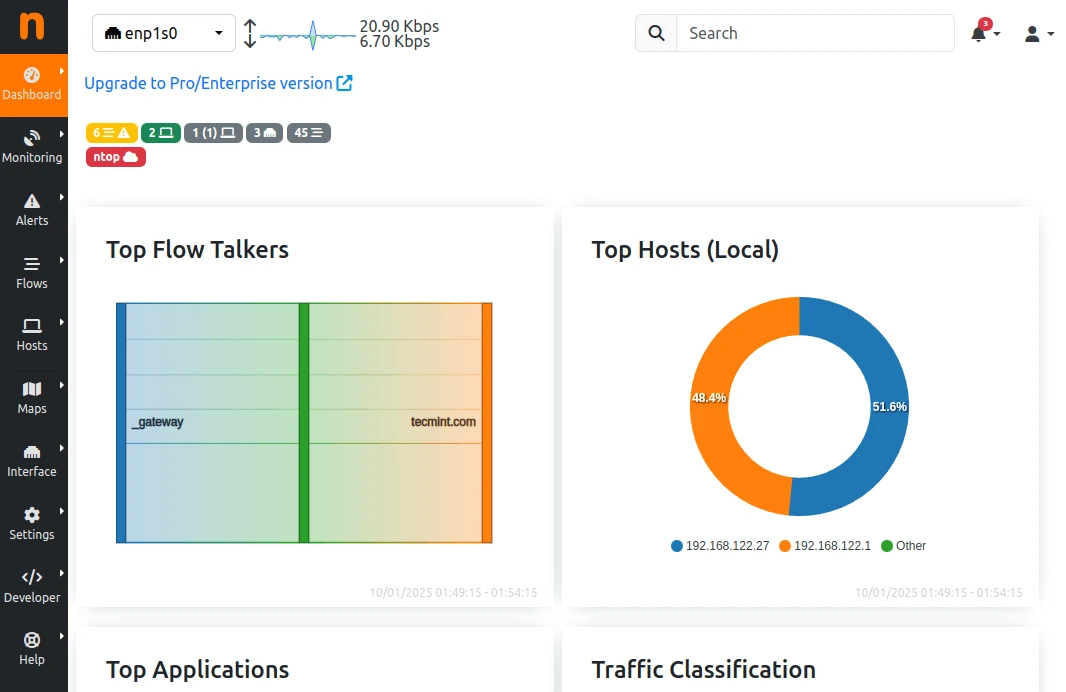Click the yellow alerts badge showing 6

pos(111,133)
